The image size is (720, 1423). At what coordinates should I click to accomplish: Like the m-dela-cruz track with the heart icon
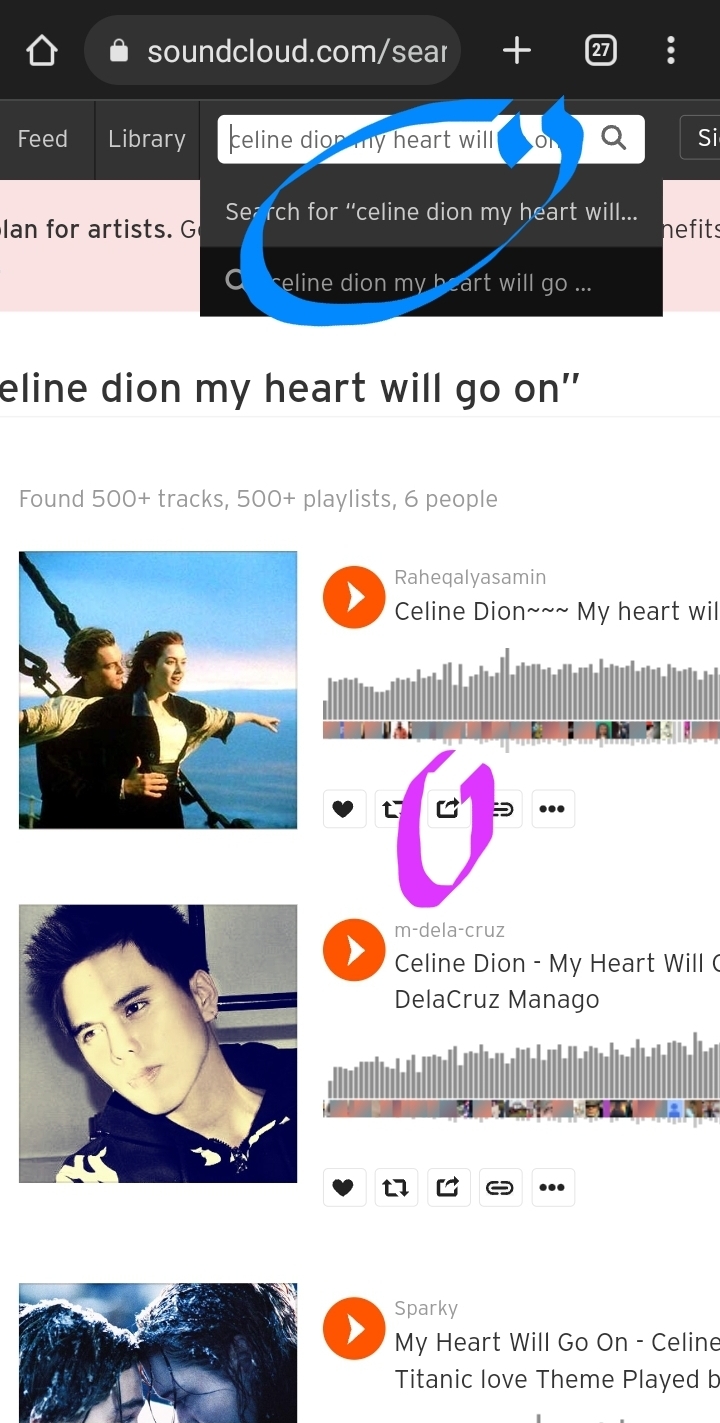343,1187
